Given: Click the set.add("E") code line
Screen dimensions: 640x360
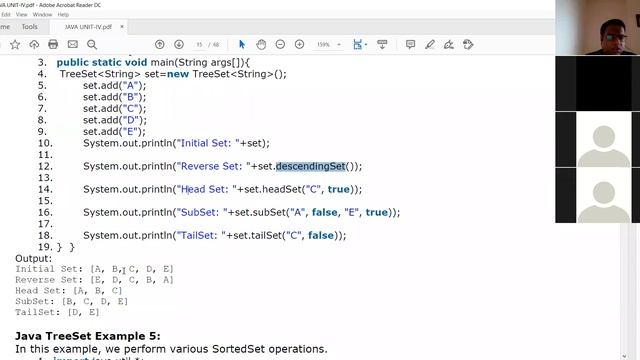Looking at the screenshot, I should point(115,131).
